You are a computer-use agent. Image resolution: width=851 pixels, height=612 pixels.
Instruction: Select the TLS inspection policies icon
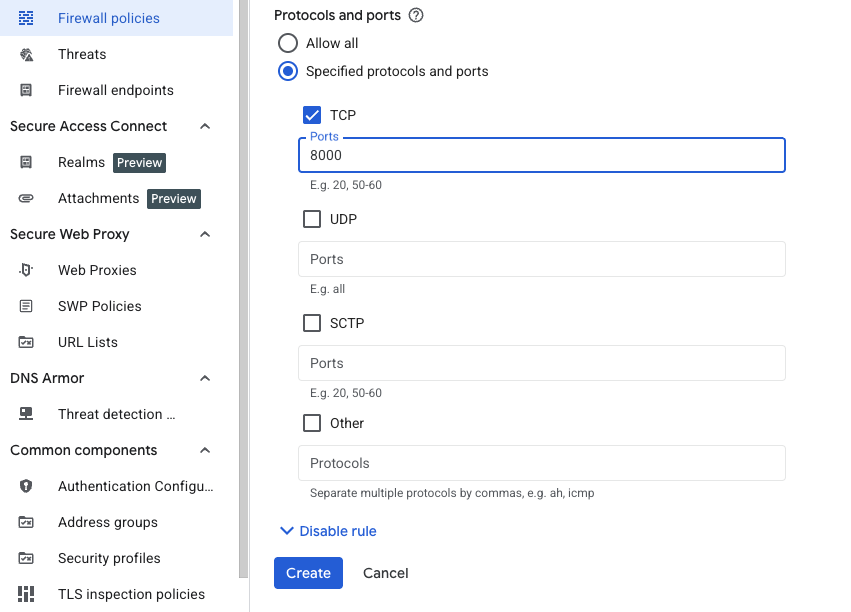click(x=25, y=594)
